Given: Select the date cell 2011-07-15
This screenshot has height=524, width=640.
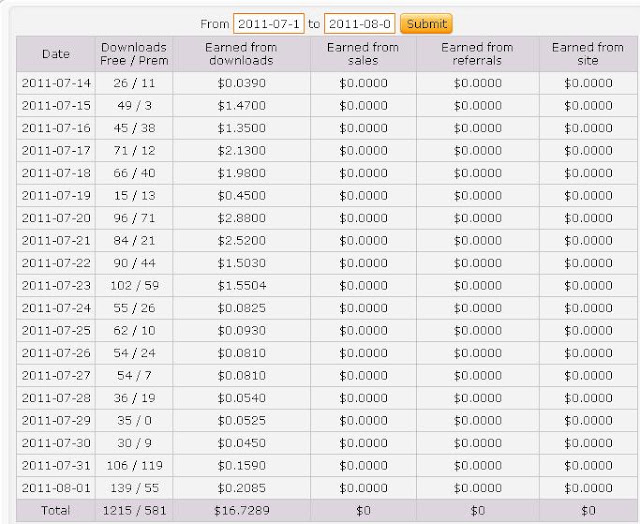Looking at the screenshot, I should [x=56, y=106].
